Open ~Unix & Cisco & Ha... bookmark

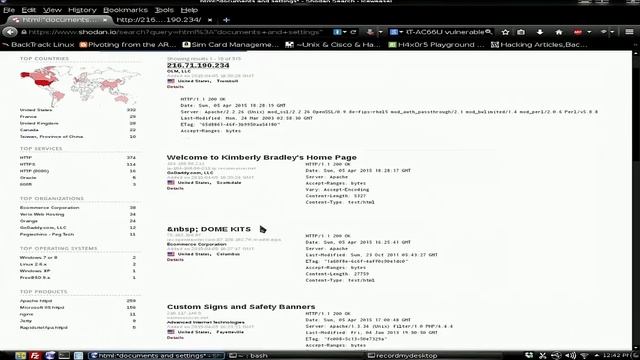[x=333, y=44]
